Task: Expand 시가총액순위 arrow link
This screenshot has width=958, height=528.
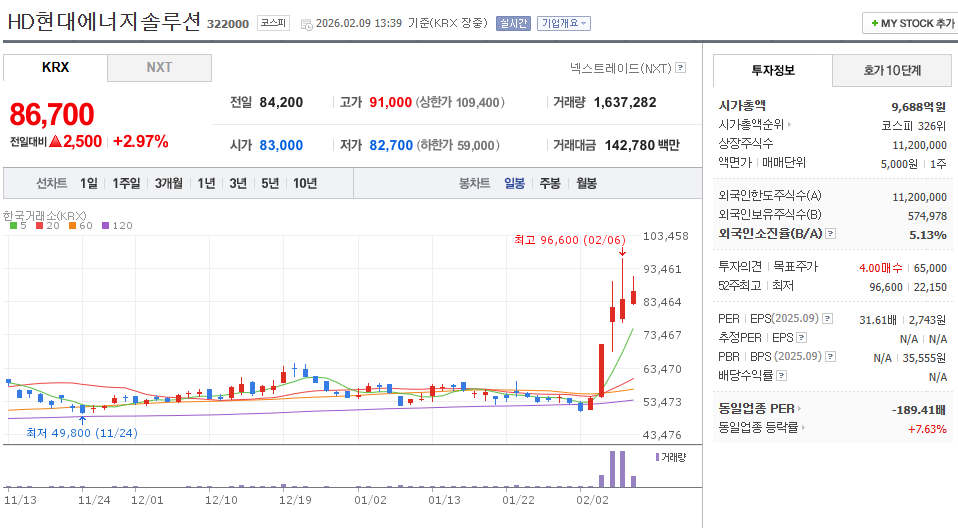Action: pos(789,124)
